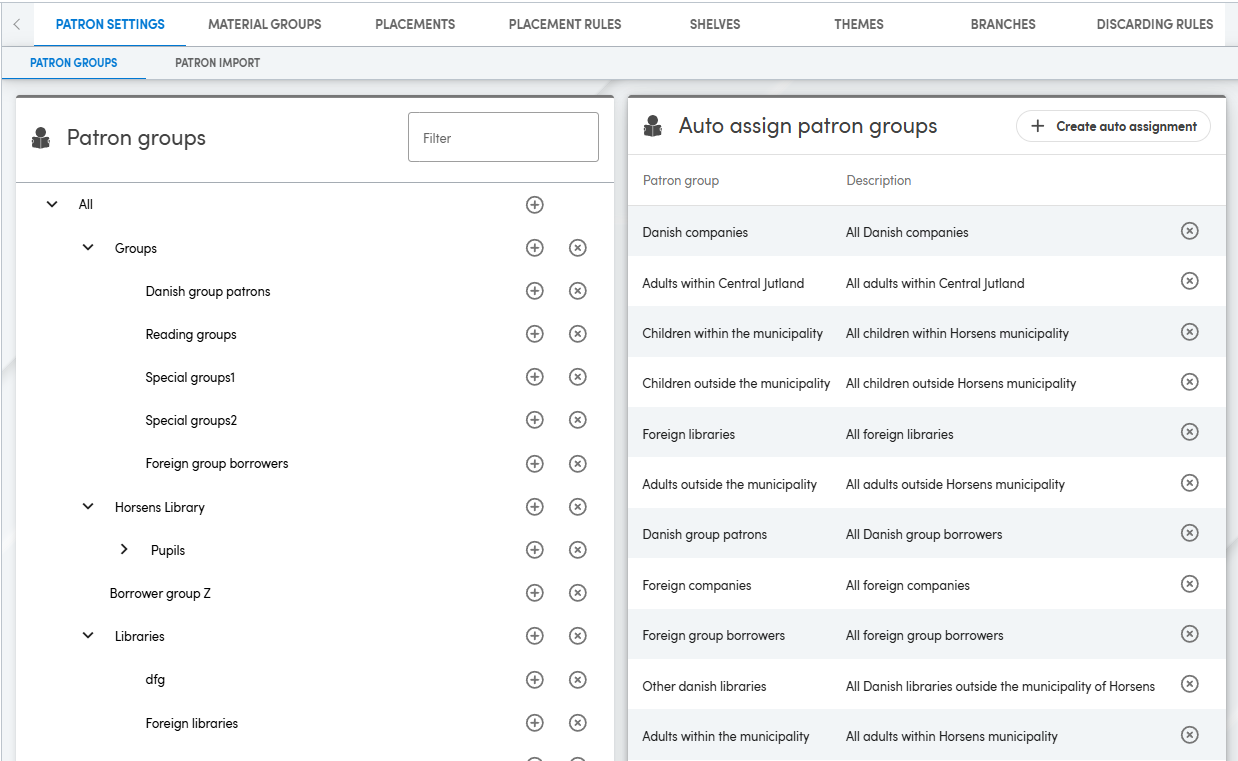The width and height of the screenshot is (1238, 761).
Task: Collapse the Libraries tree node
Action: pyautogui.click(x=88, y=636)
